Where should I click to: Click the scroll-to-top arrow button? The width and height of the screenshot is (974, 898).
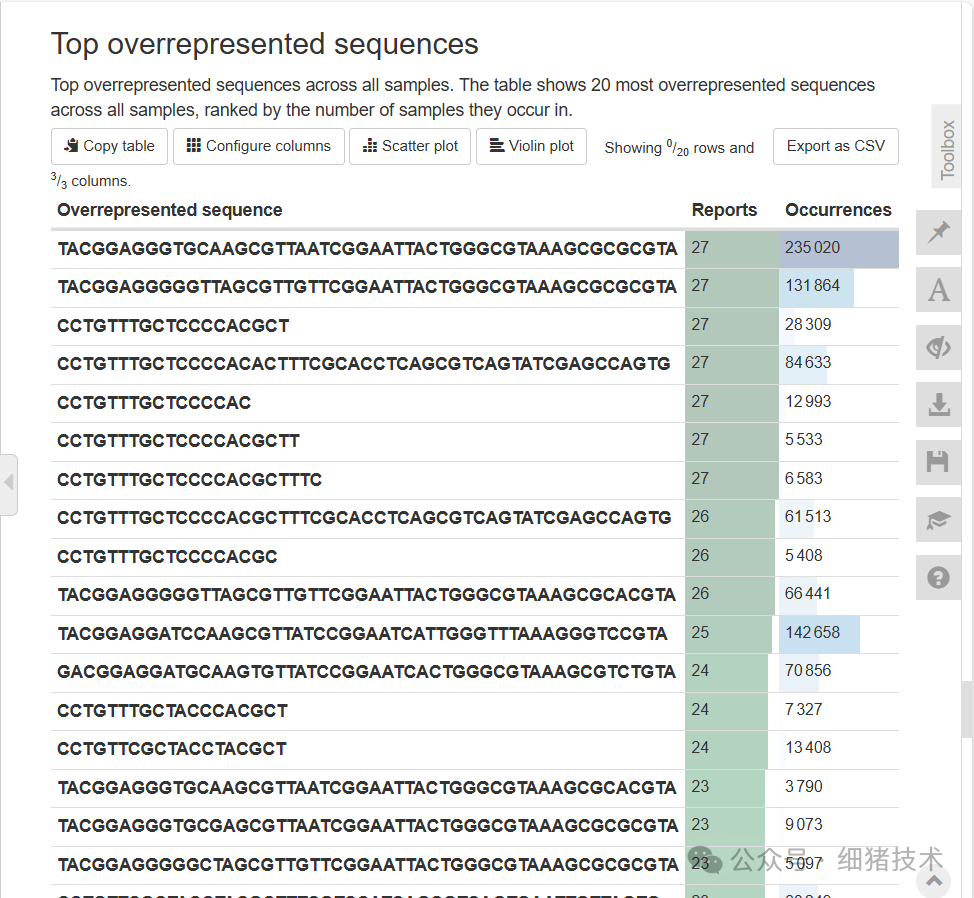point(934,880)
